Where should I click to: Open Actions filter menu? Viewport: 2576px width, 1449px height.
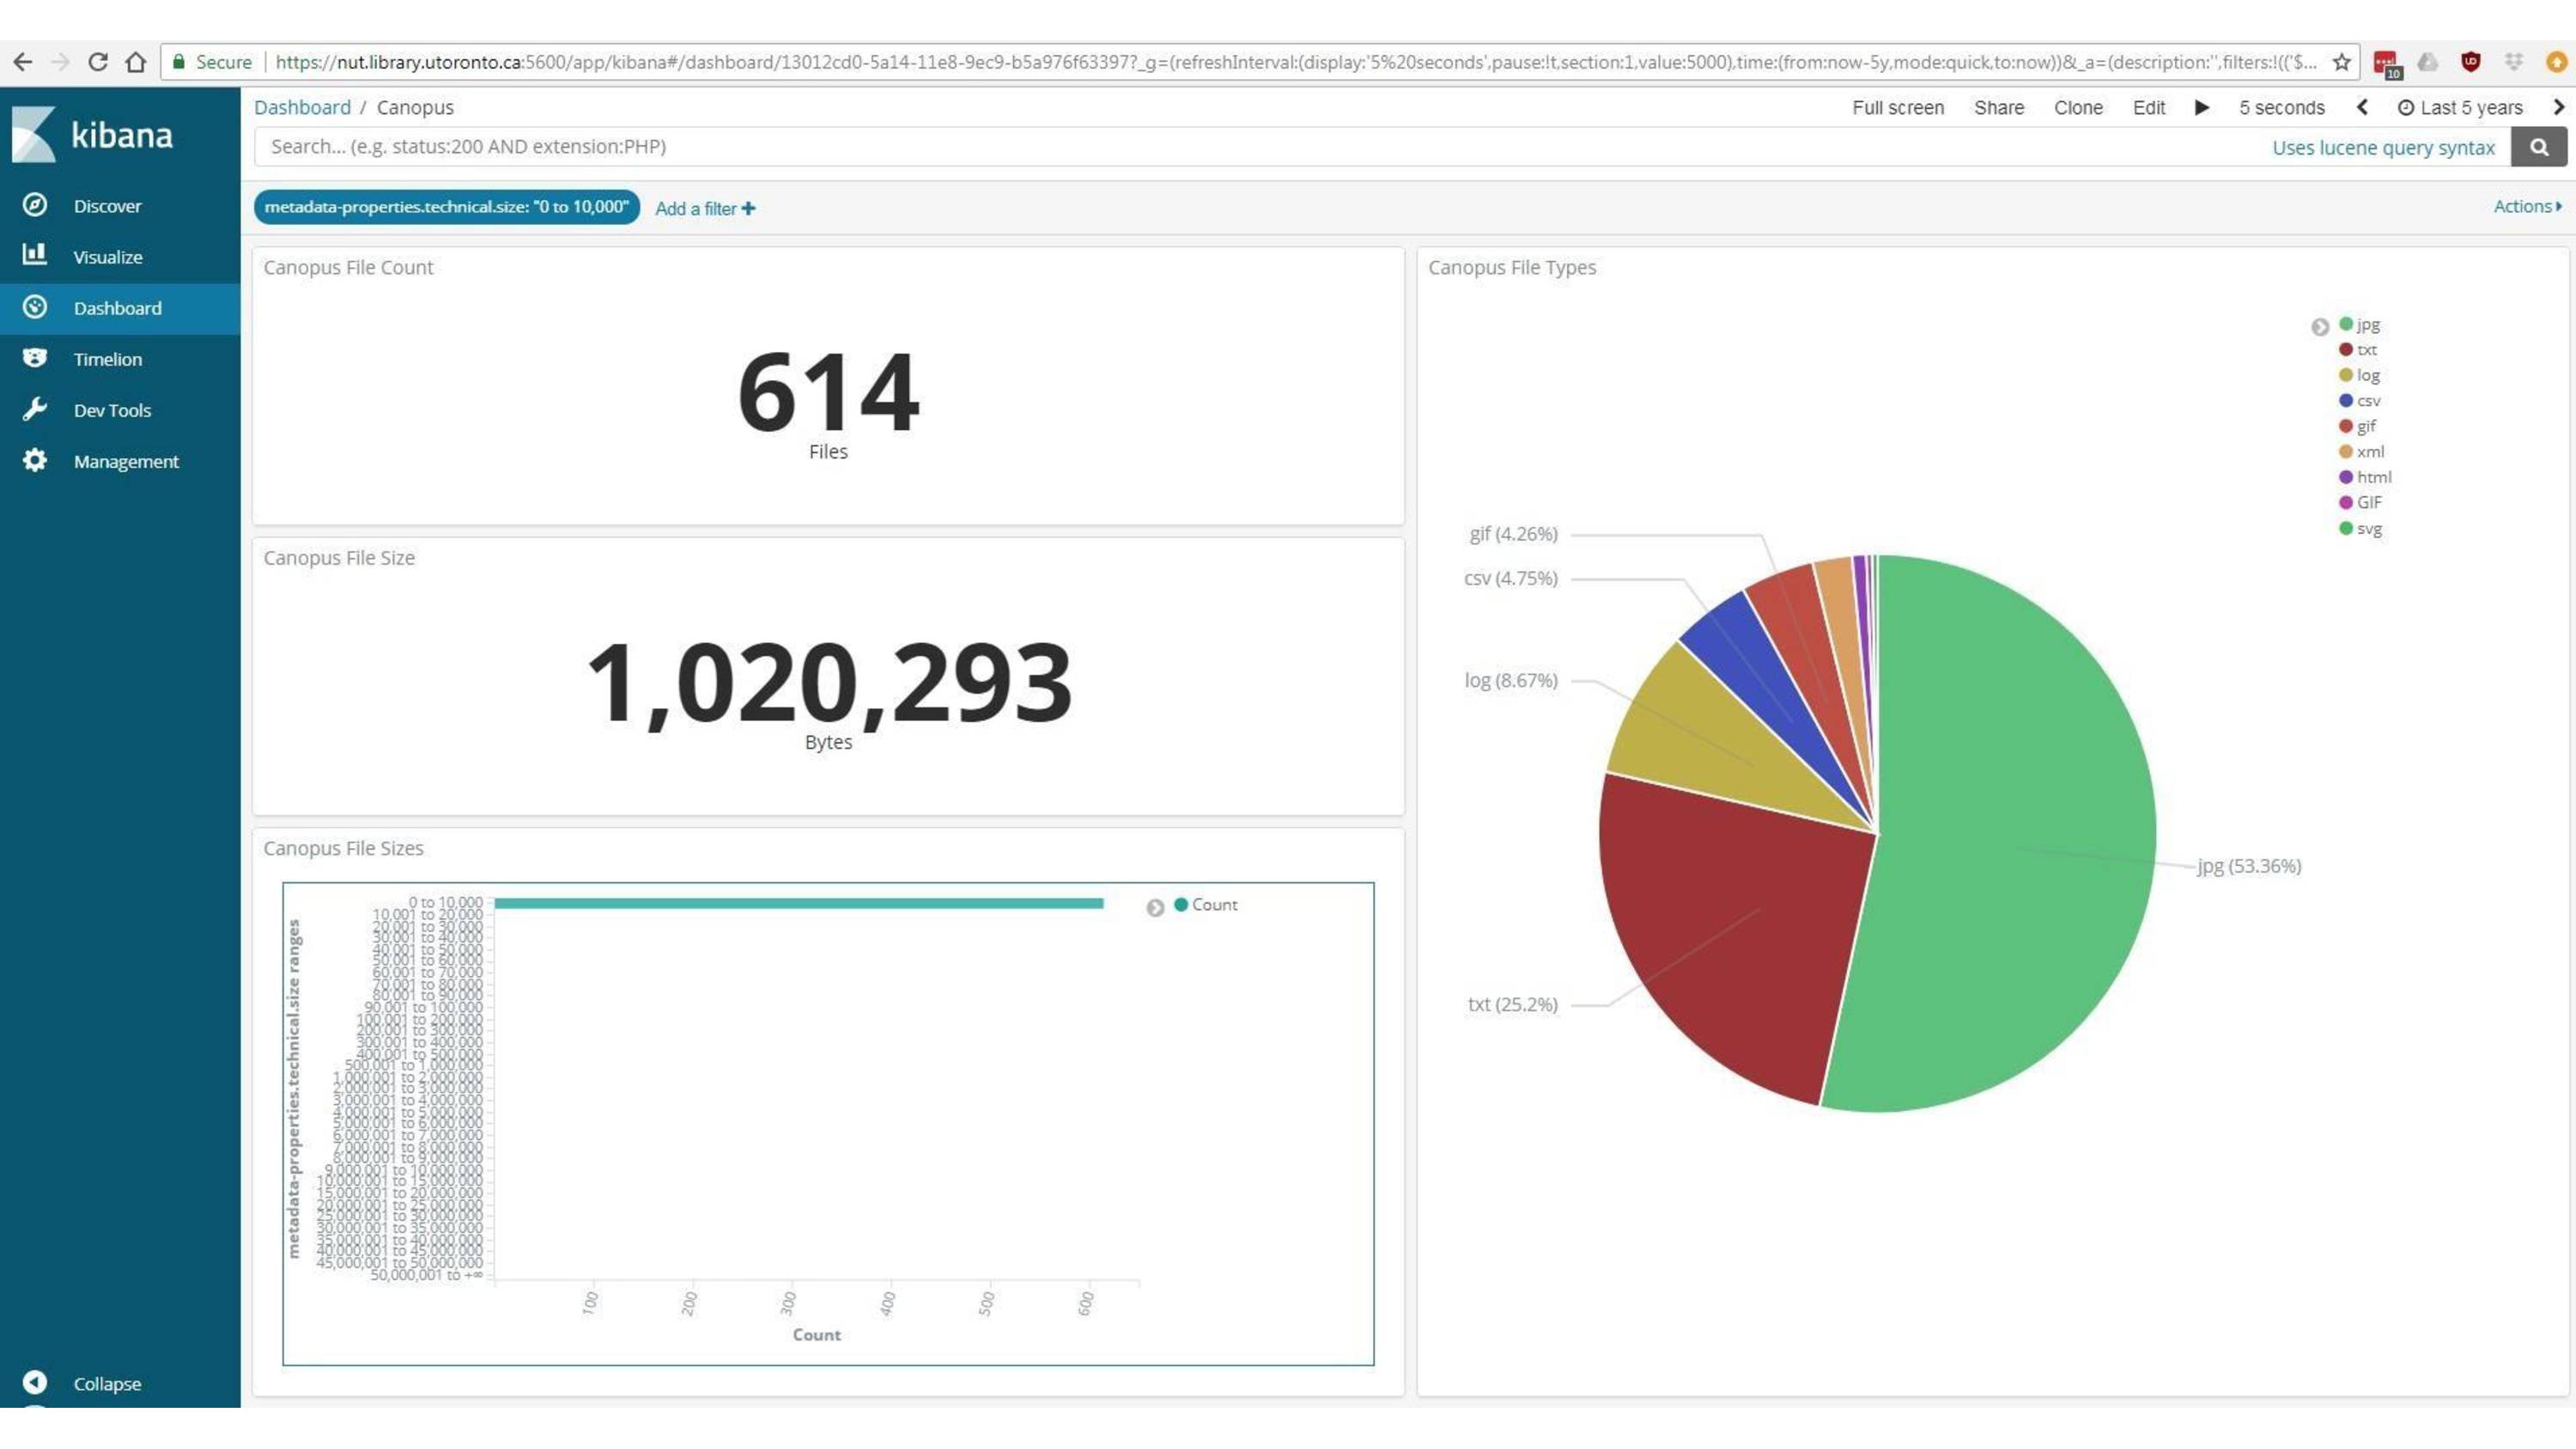tap(2527, 206)
